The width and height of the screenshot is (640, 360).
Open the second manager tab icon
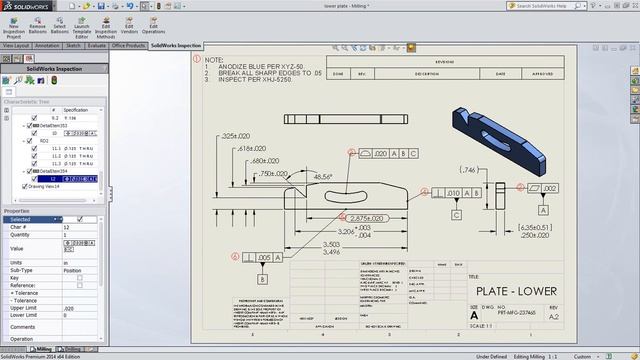click(x=18, y=59)
